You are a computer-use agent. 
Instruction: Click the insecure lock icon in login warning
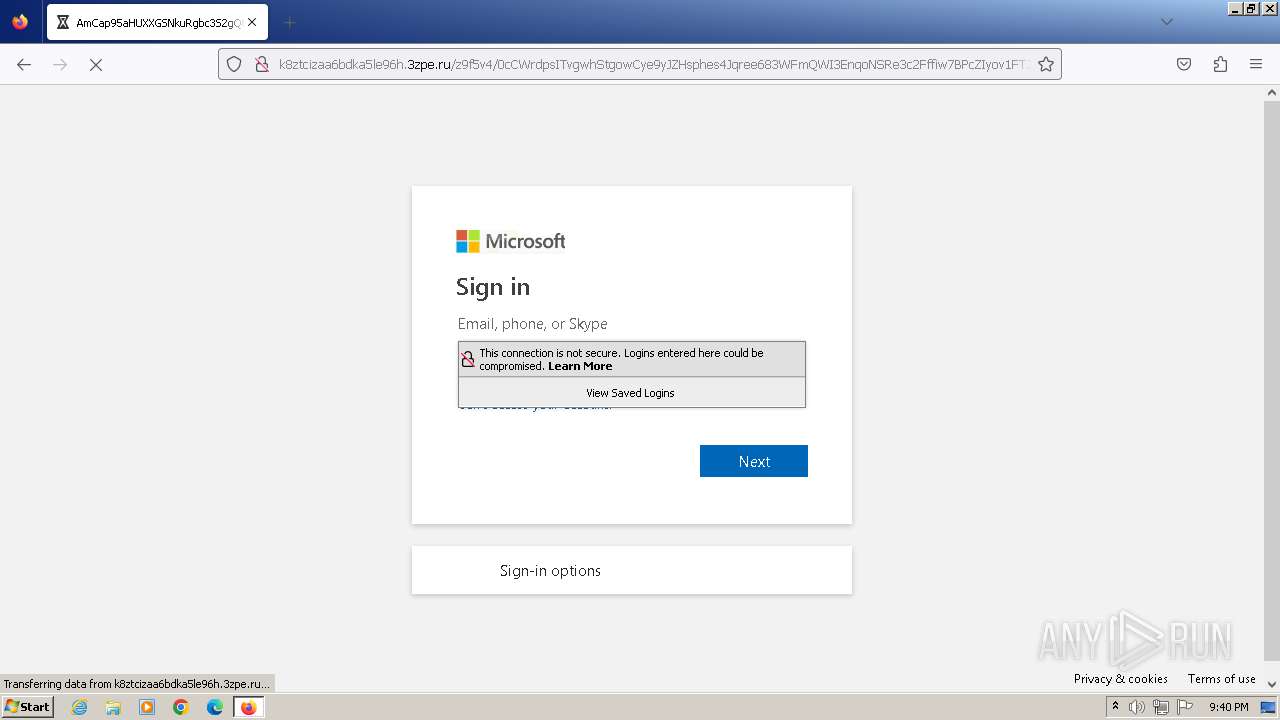pyautogui.click(x=468, y=359)
